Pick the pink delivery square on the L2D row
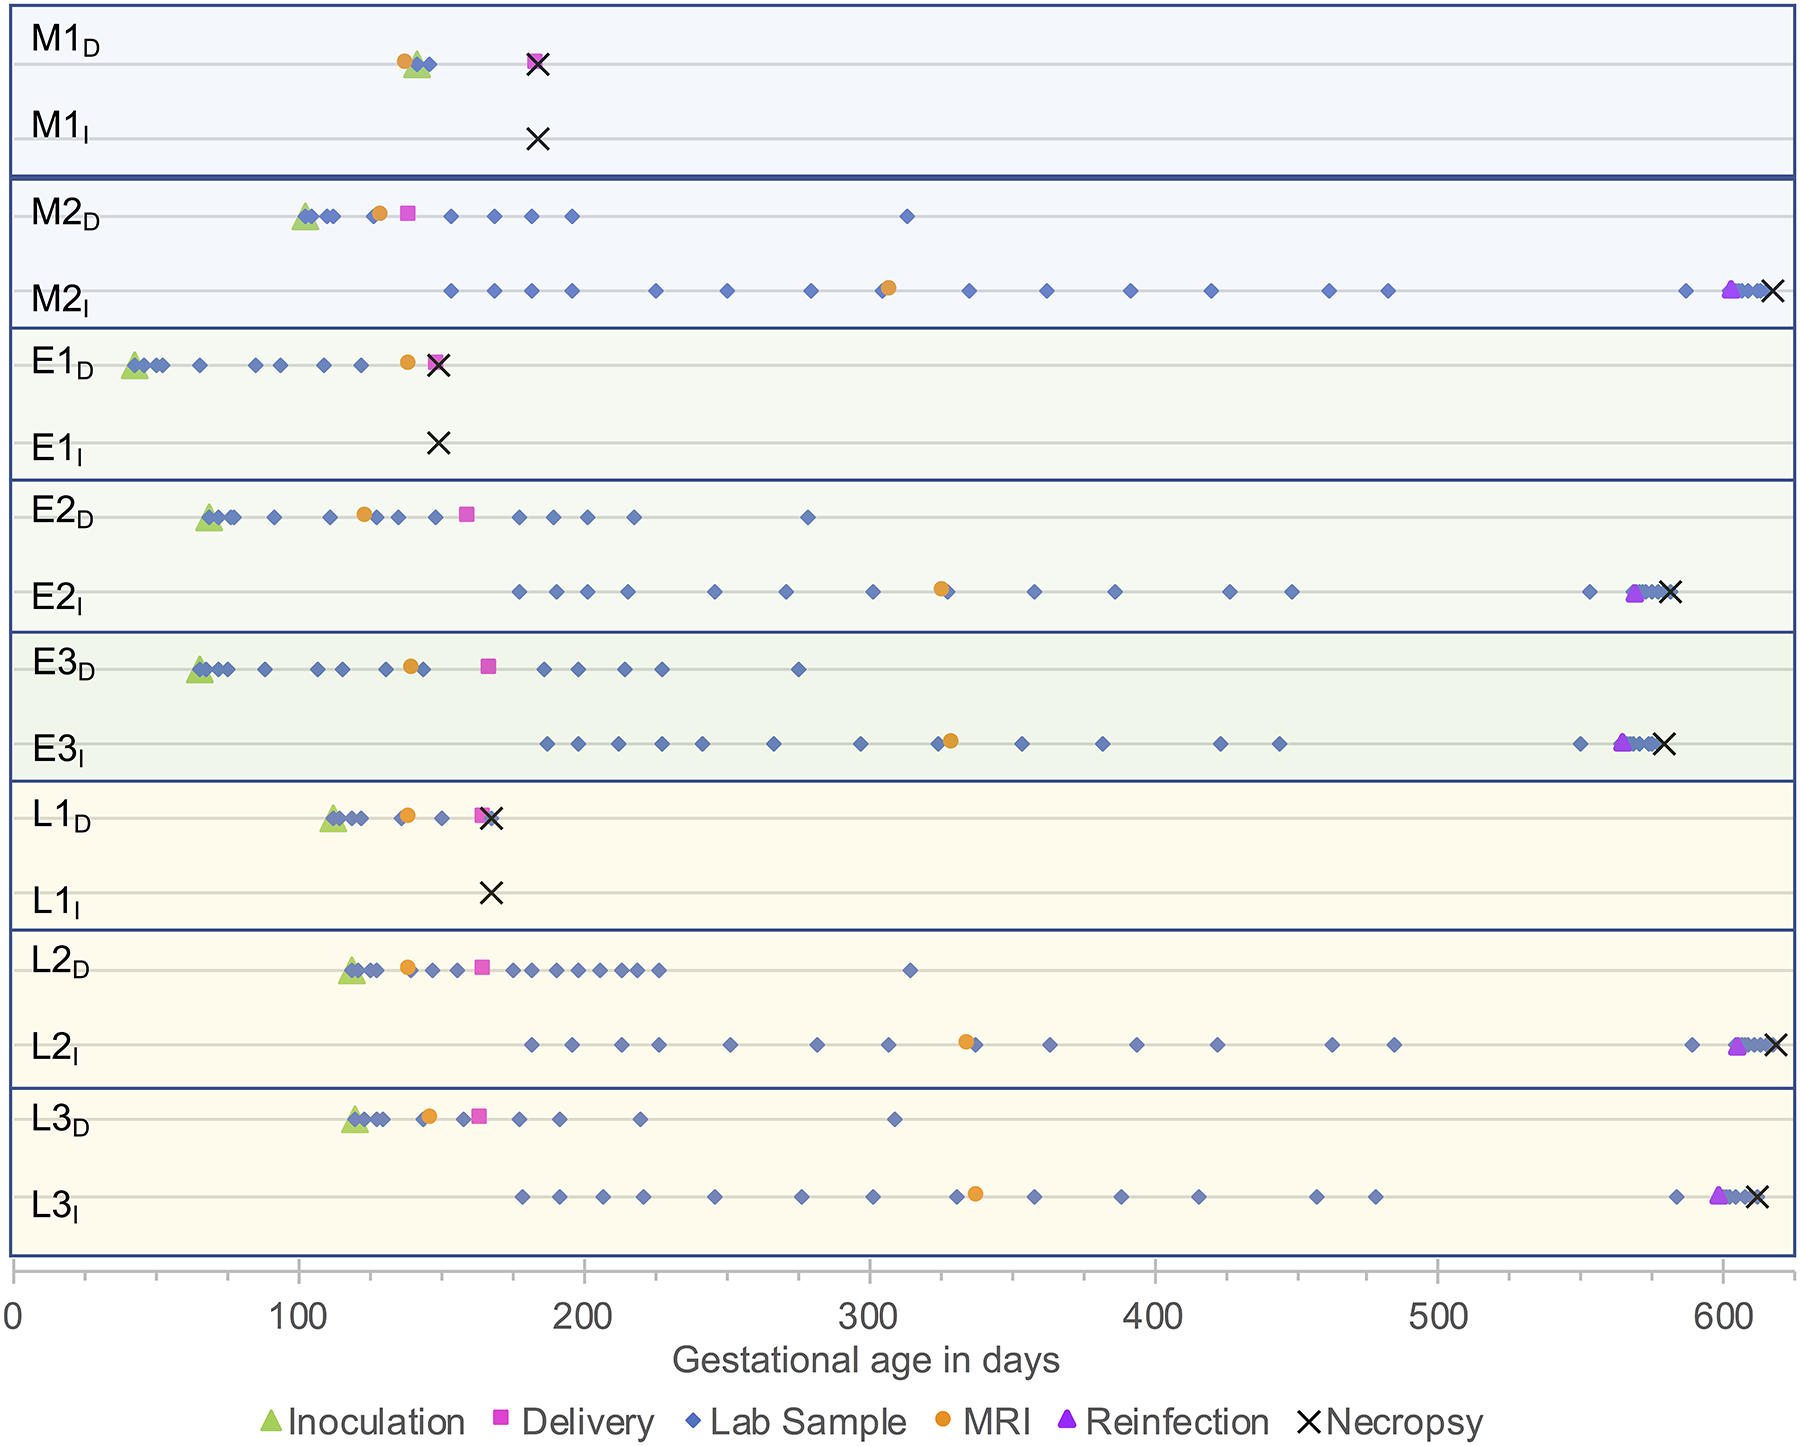 pyautogui.click(x=482, y=967)
